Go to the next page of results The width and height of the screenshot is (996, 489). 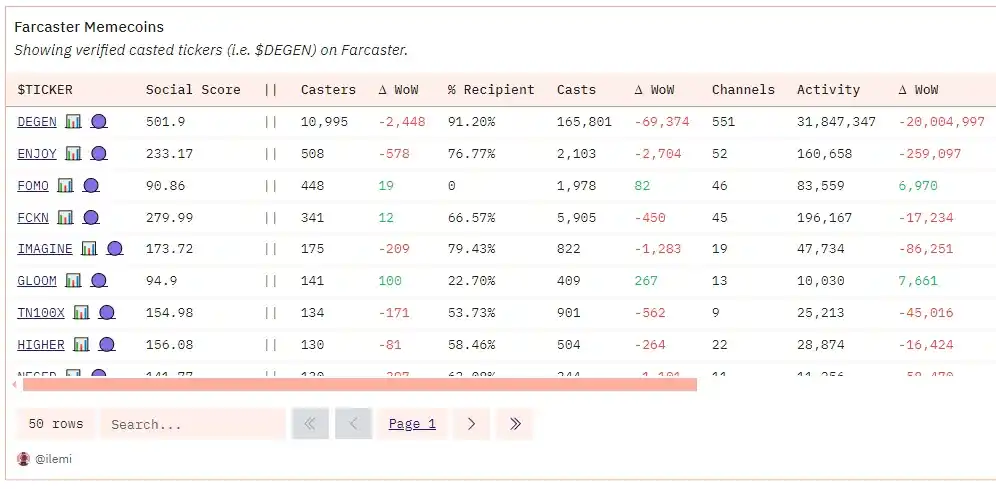(x=471, y=424)
